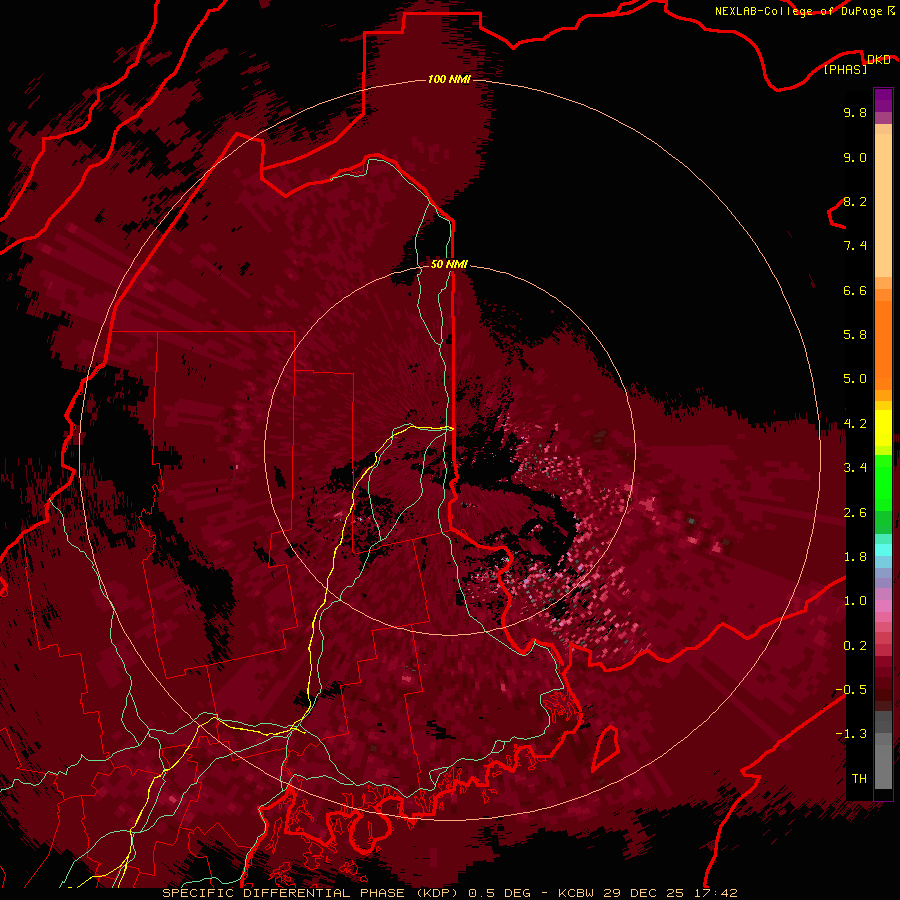Click the 2.6 value on color scale
Viewport: 900px width, 900px height.
point(855,513)
